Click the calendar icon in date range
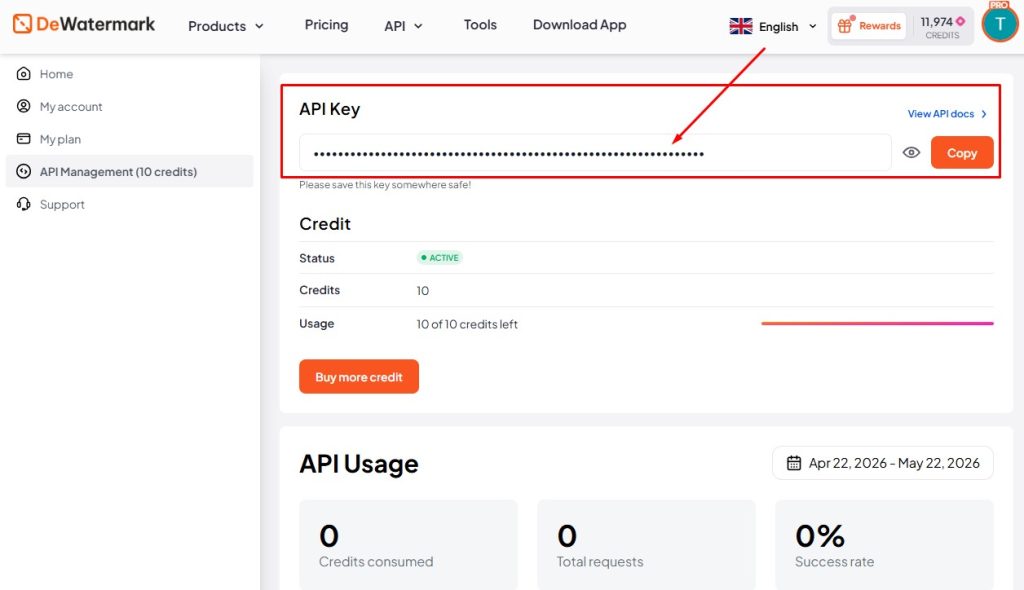Screen dimensions: 1024x590 [793, 463]
